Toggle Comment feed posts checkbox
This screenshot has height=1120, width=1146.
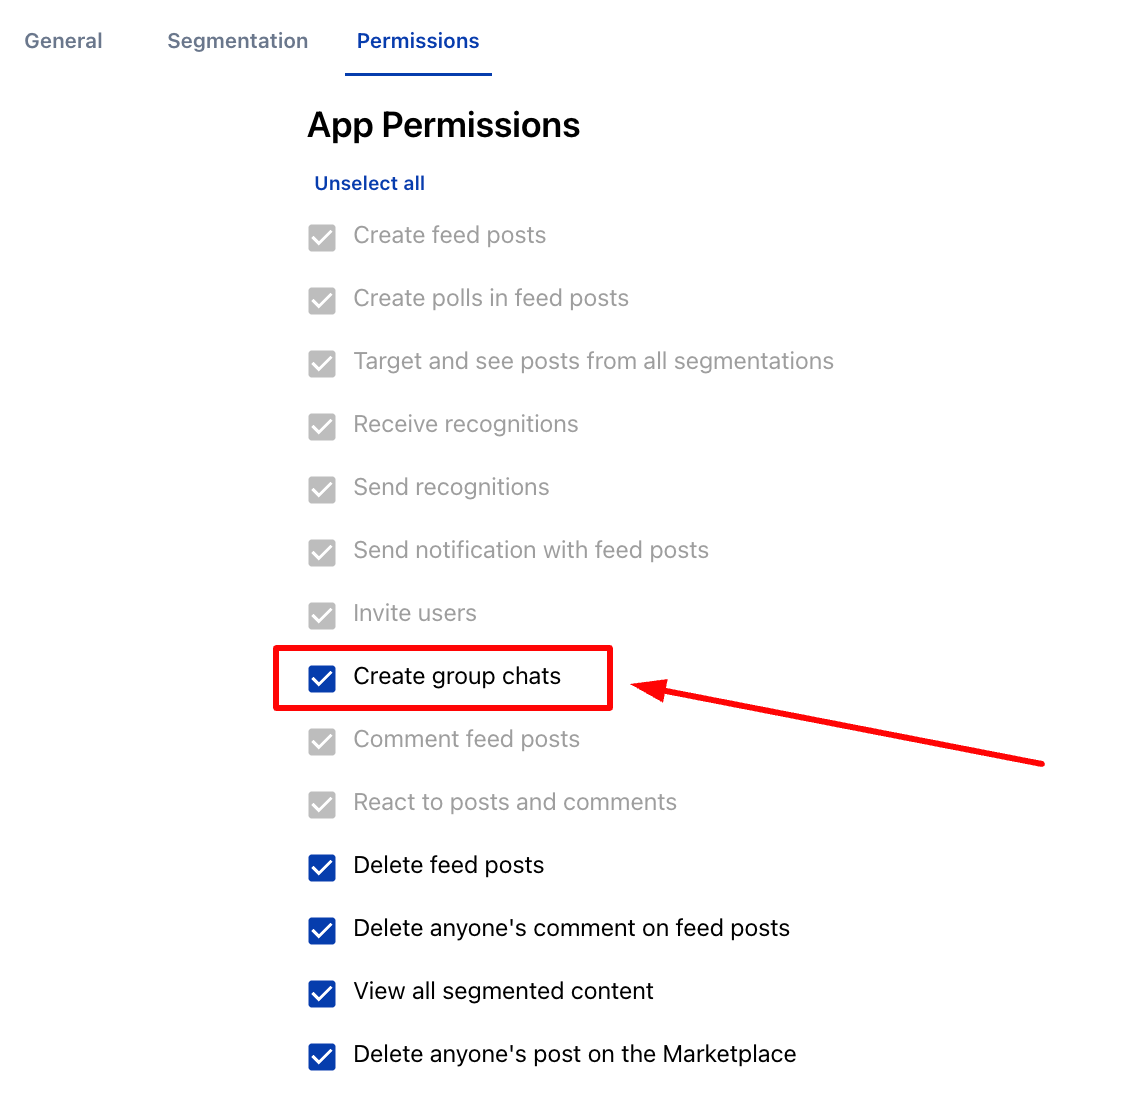click(x=322, y=741)
